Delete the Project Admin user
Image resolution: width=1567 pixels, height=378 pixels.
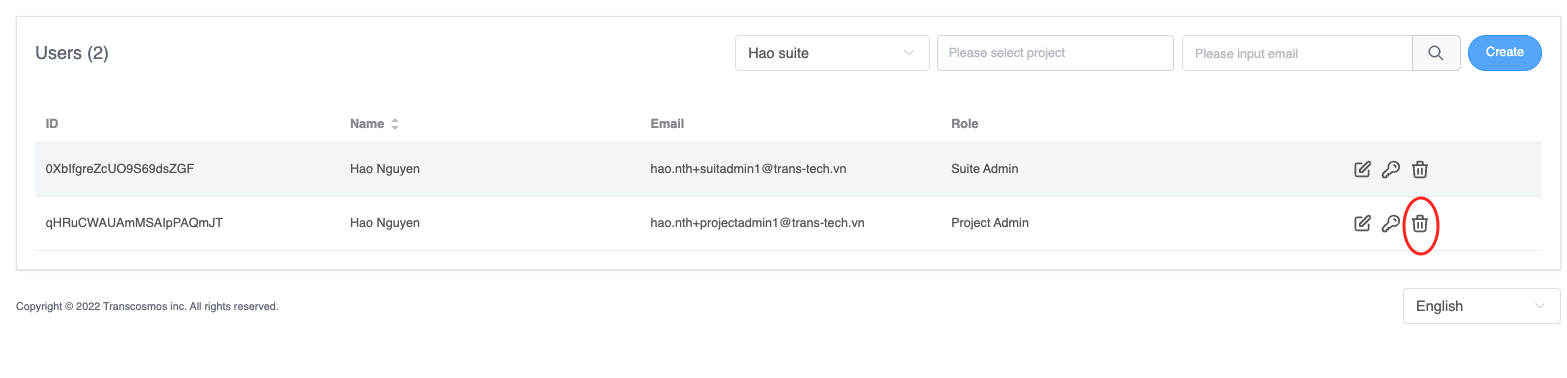1419,223
